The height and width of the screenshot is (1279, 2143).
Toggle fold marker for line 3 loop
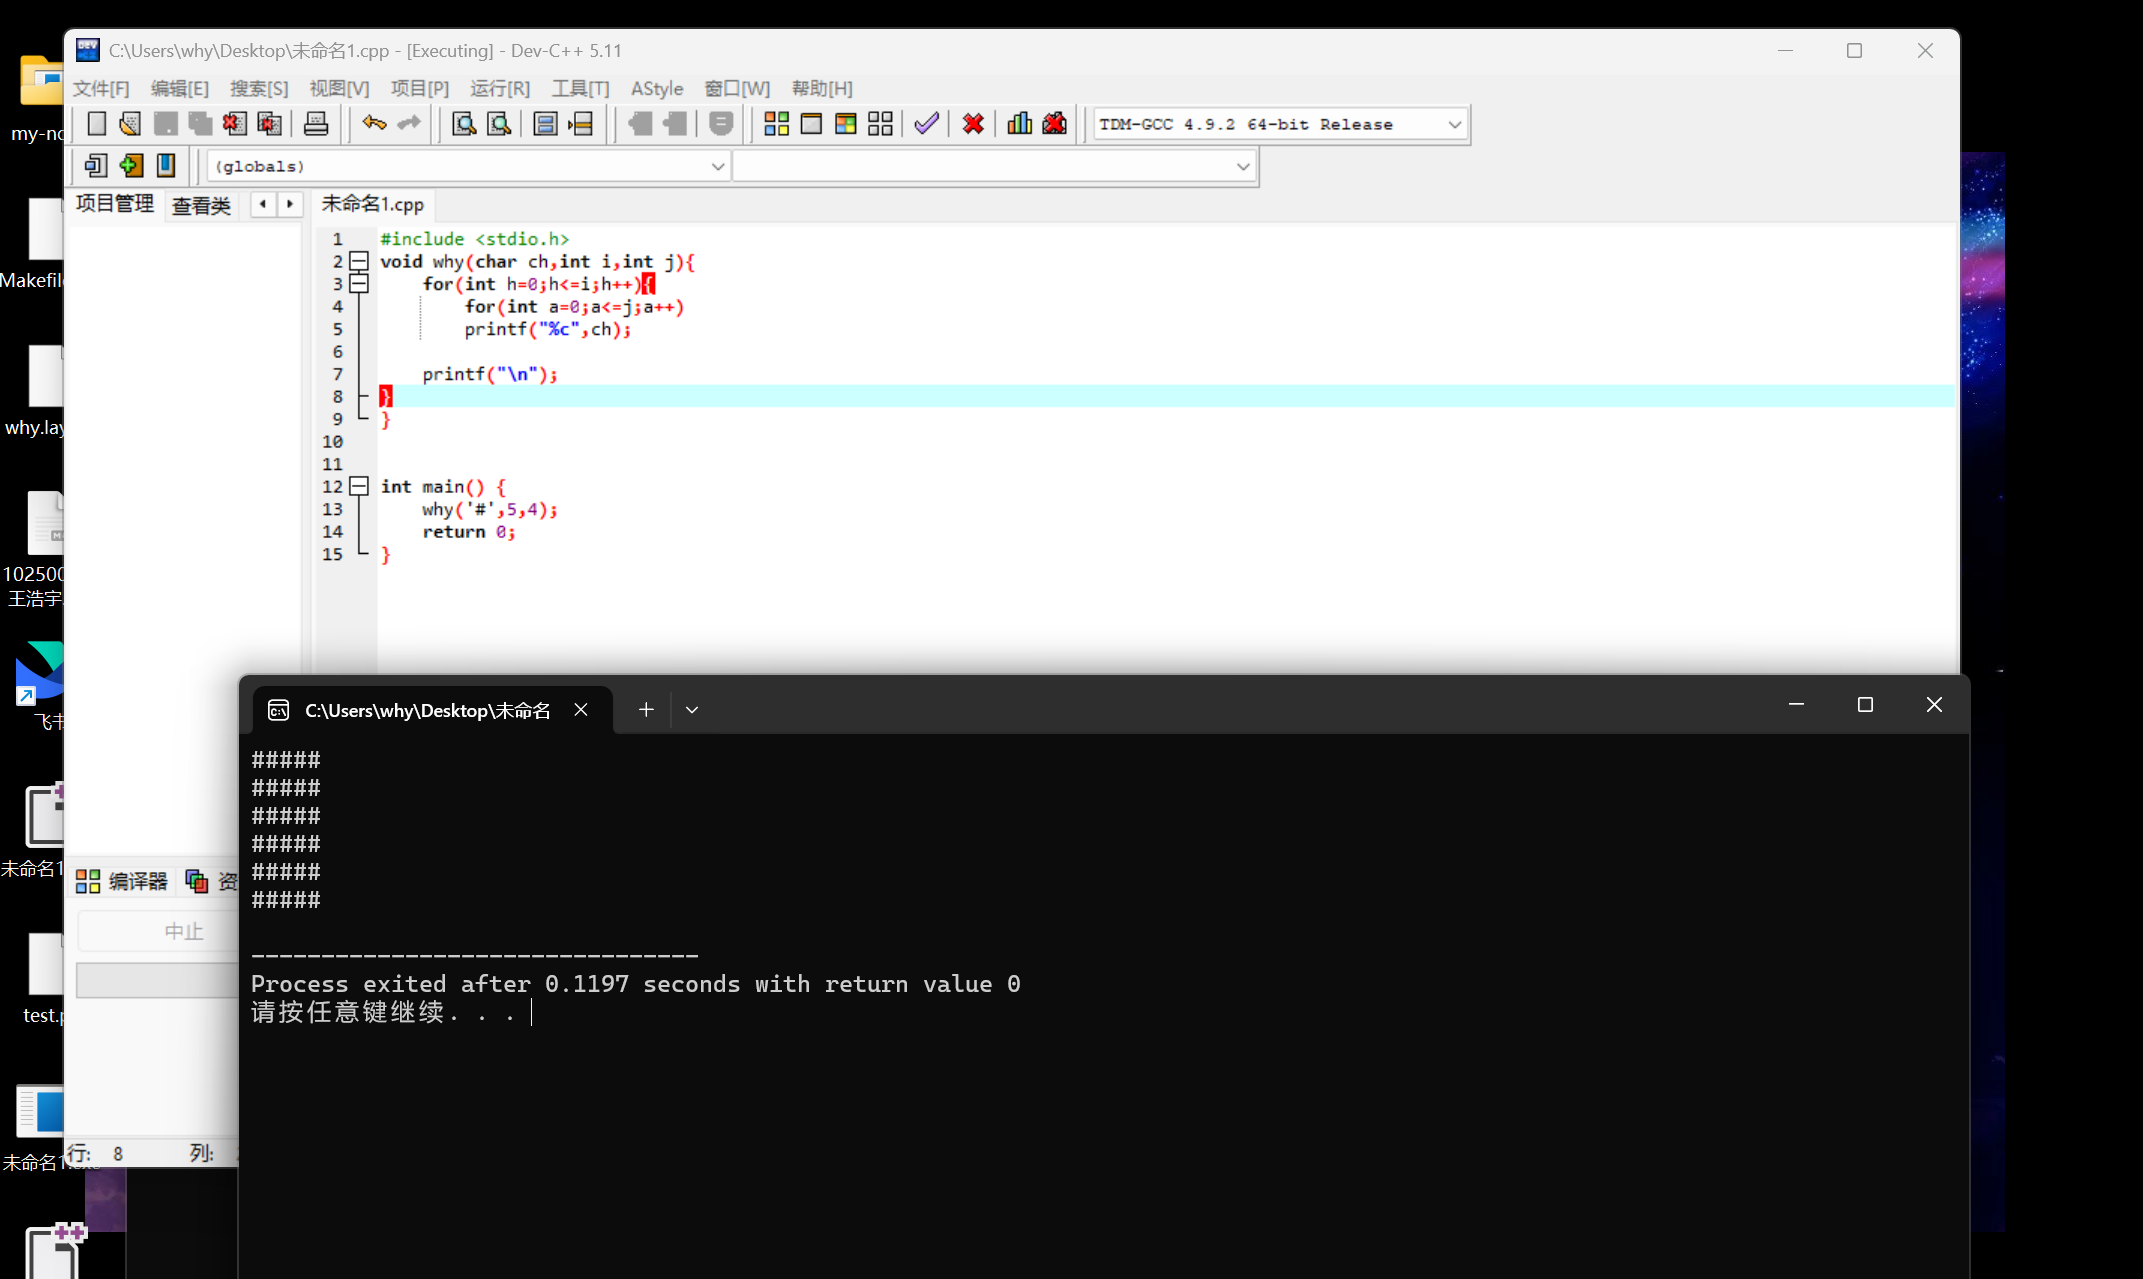[359, 284]
